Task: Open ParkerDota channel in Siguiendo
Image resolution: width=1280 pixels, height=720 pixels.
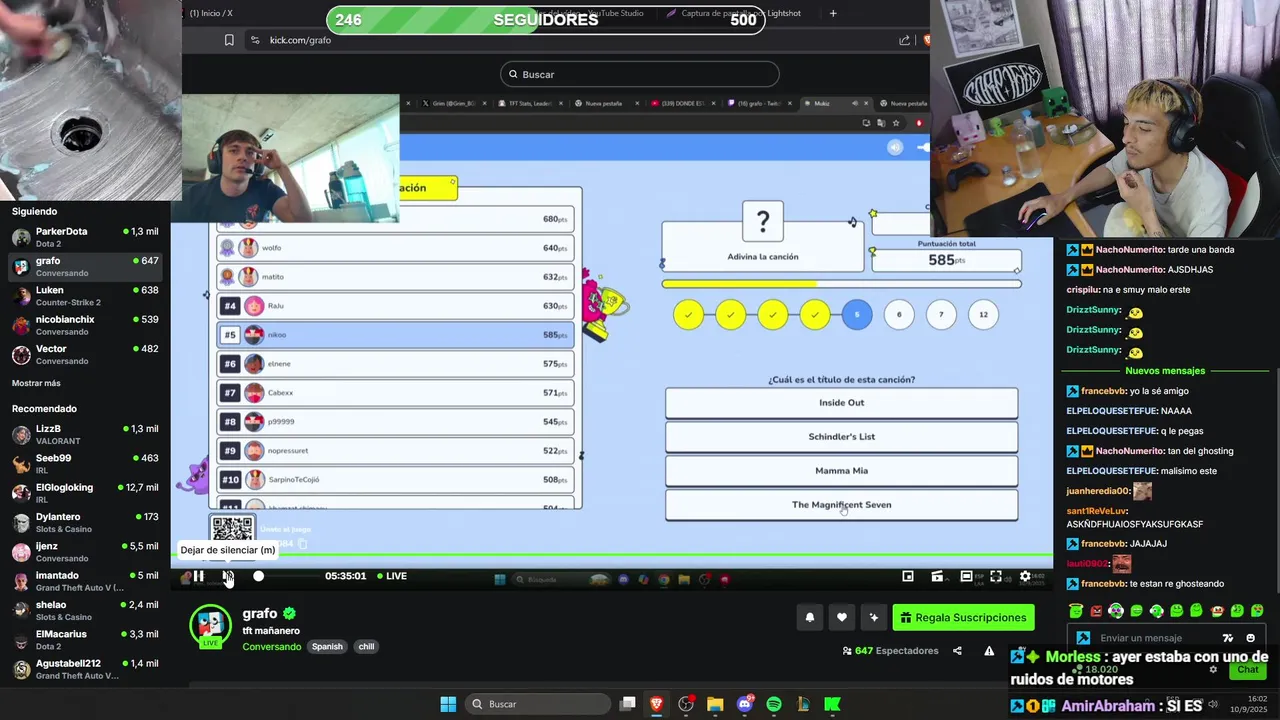Action: pos(85,237)
